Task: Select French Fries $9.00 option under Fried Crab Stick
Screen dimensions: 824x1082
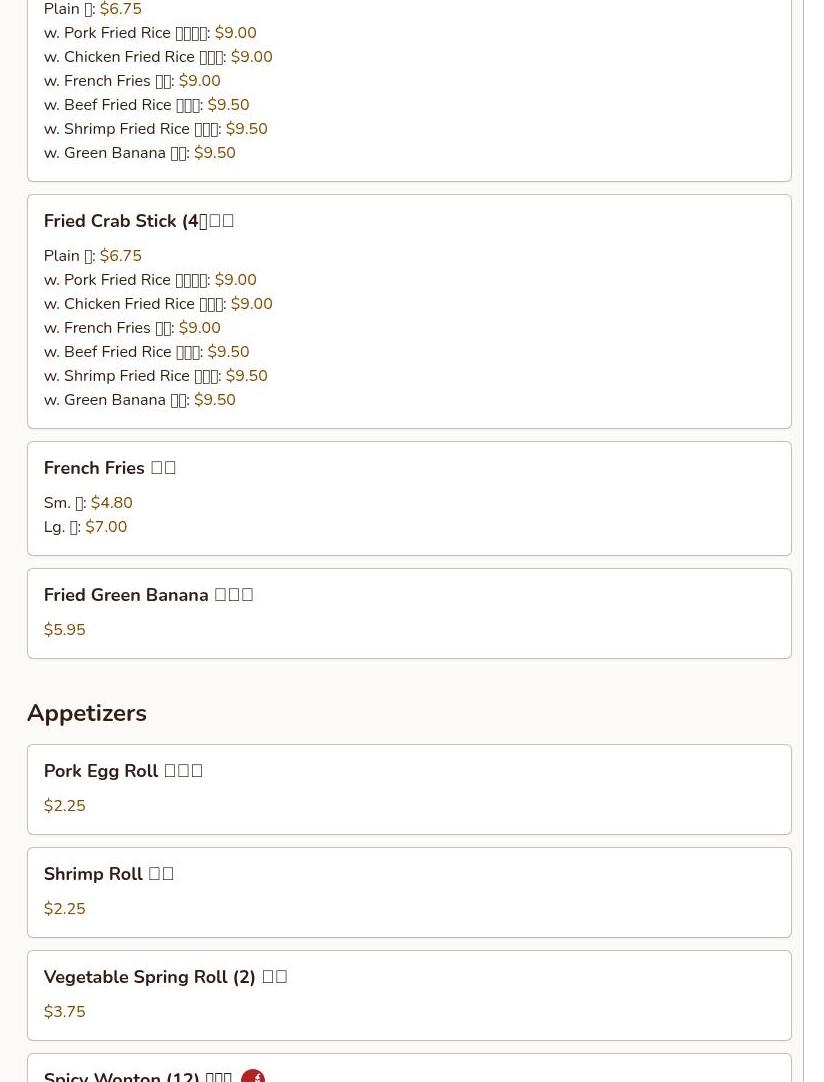Action: coord(132,328)
